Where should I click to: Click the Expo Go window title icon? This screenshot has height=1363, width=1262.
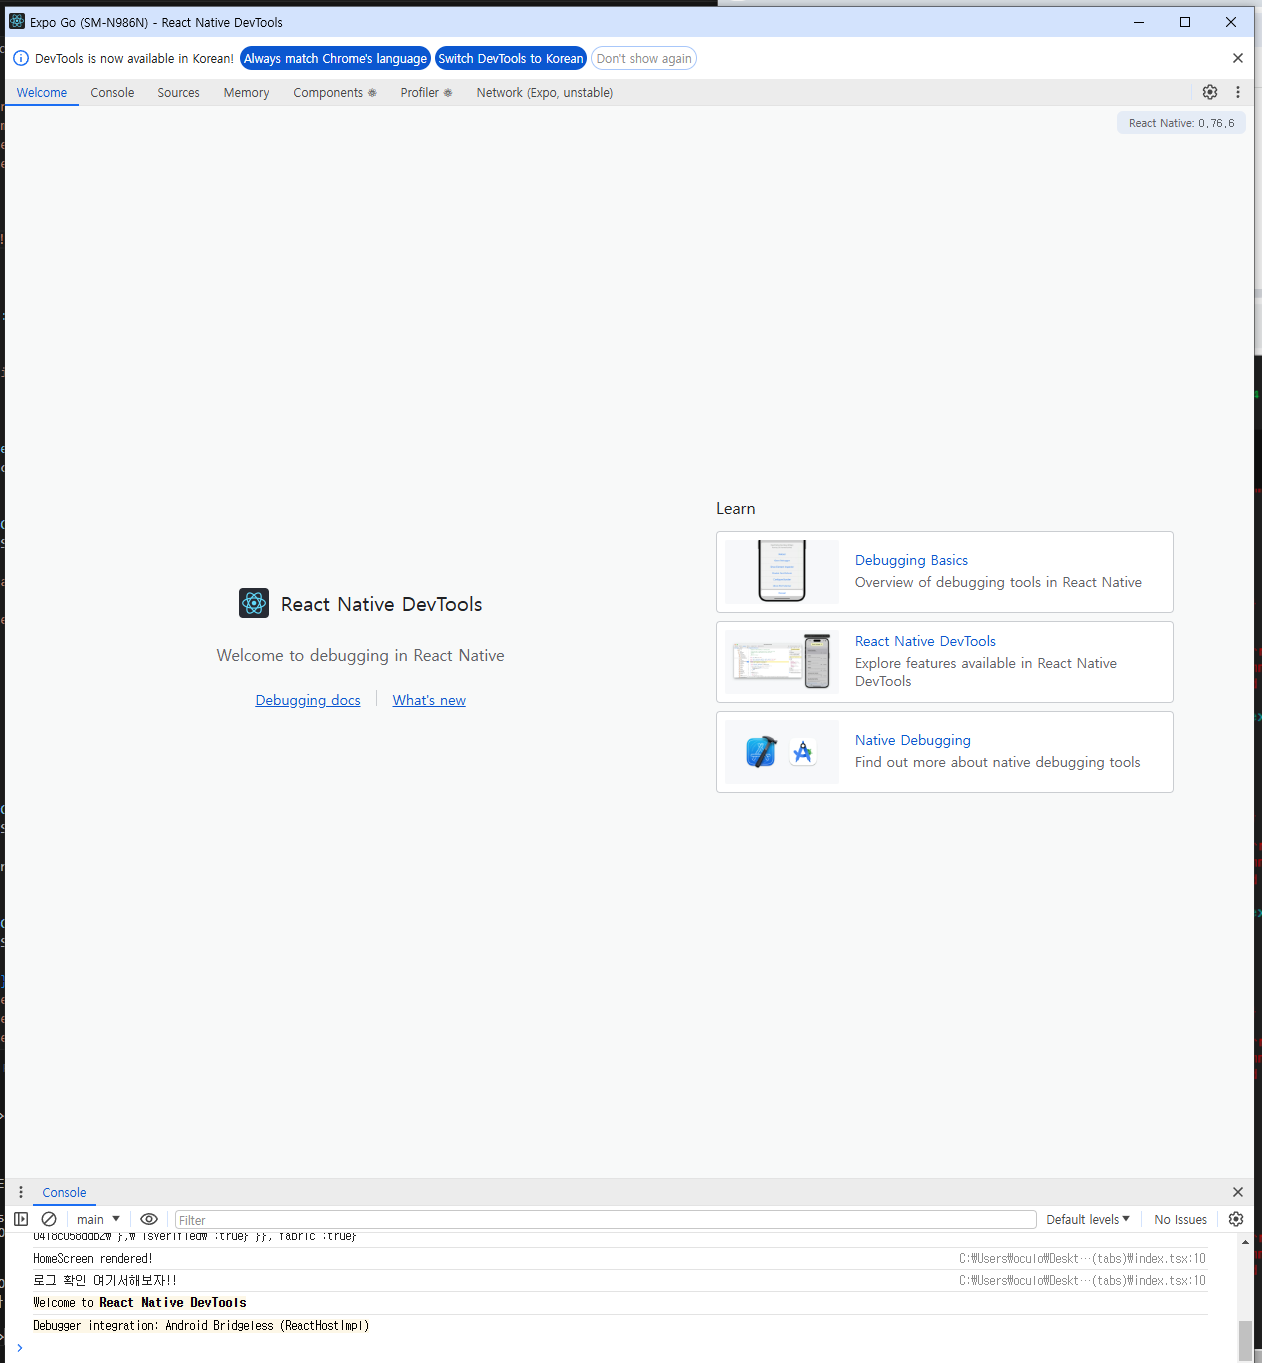[17, 21]
